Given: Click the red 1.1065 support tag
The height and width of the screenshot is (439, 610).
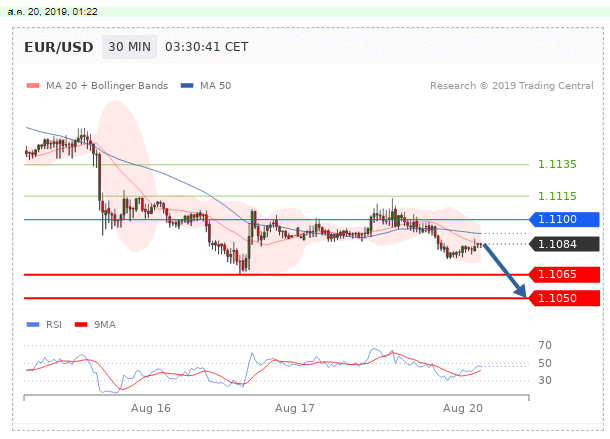Looking at the screenshot, I should click(564, 274).
